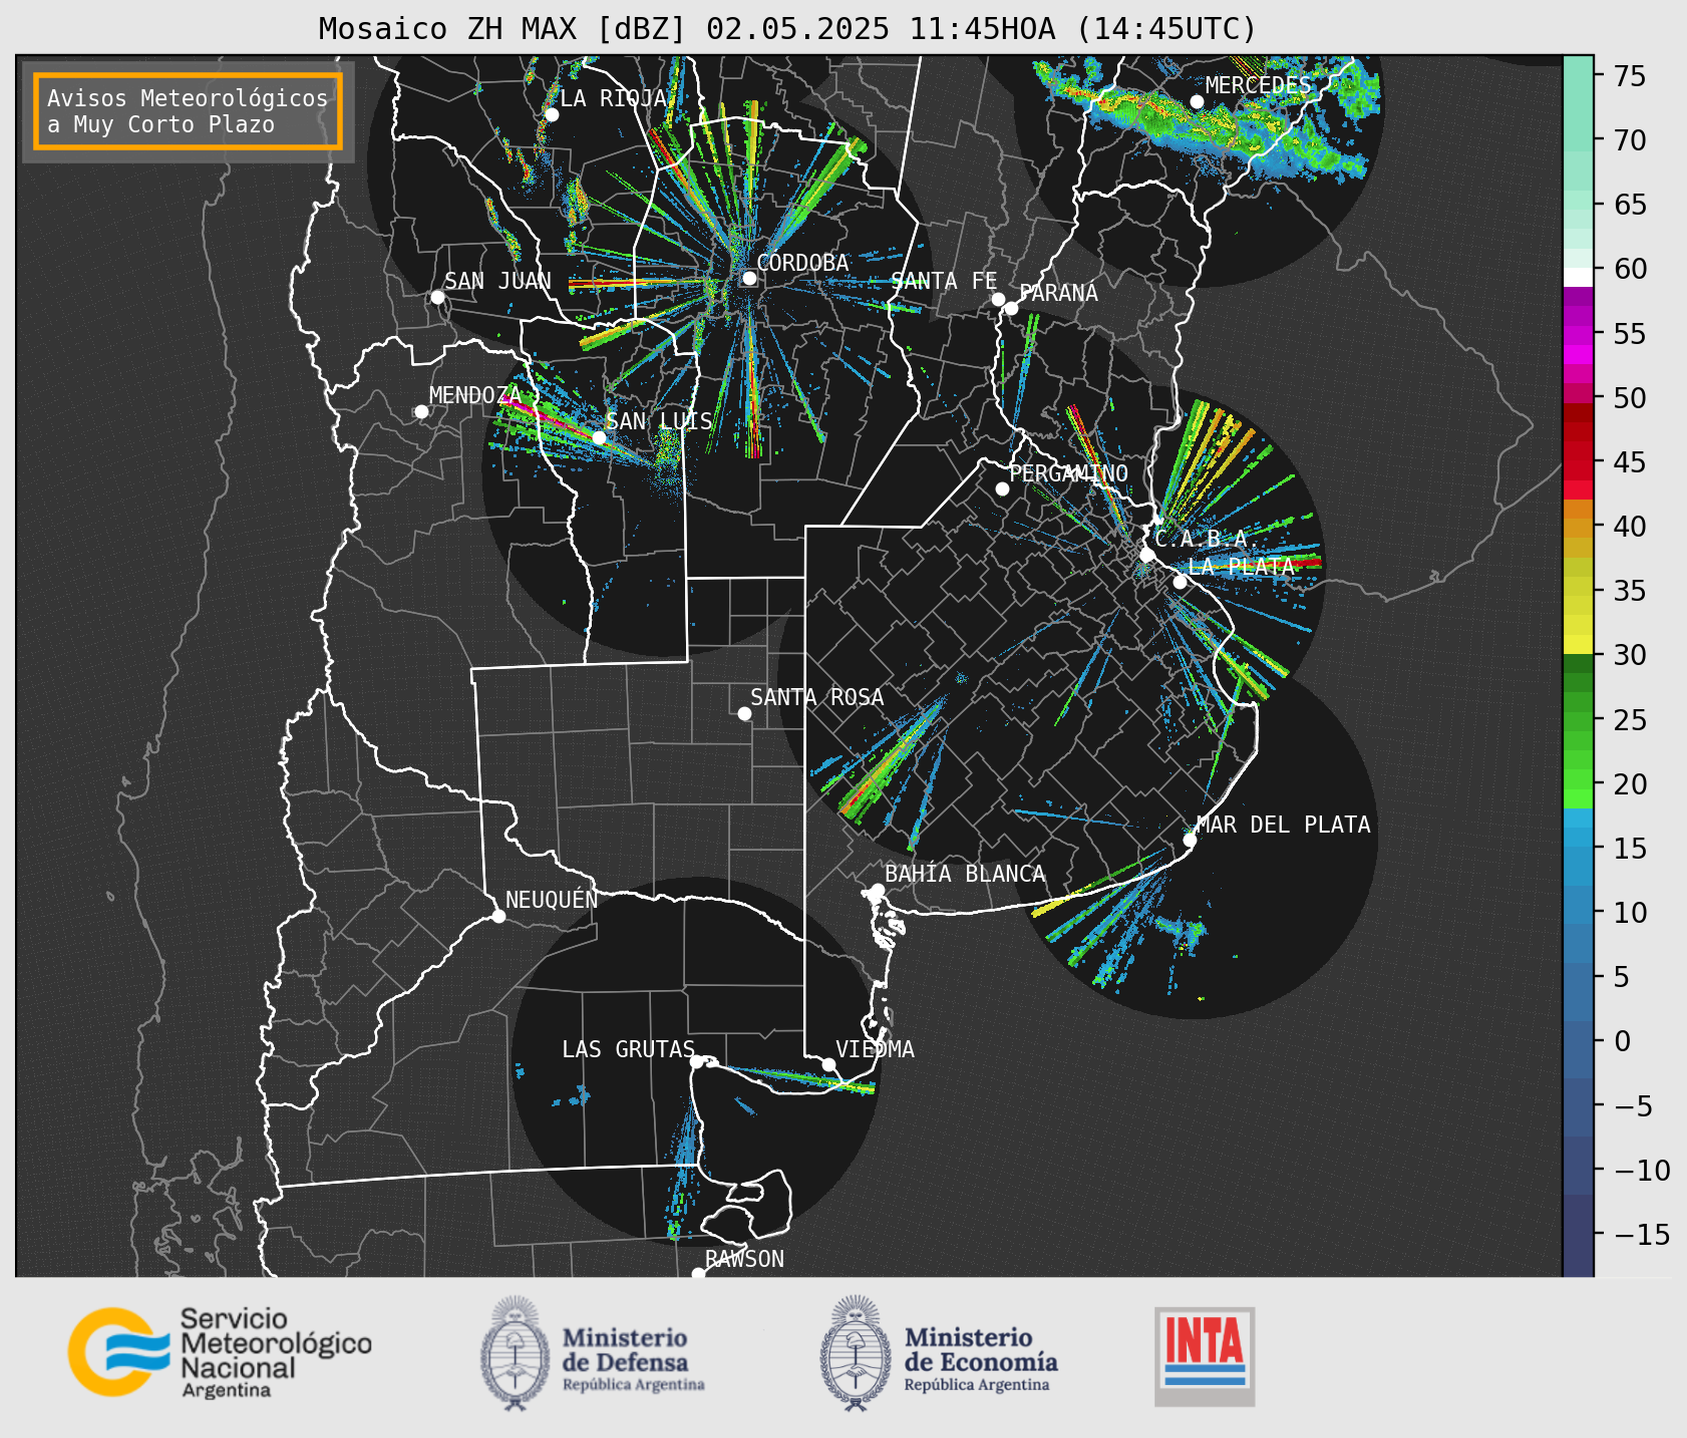Click the San Juan city marker dot
This screenshot has width=1687, height=1438.
(x=437, y=297)
